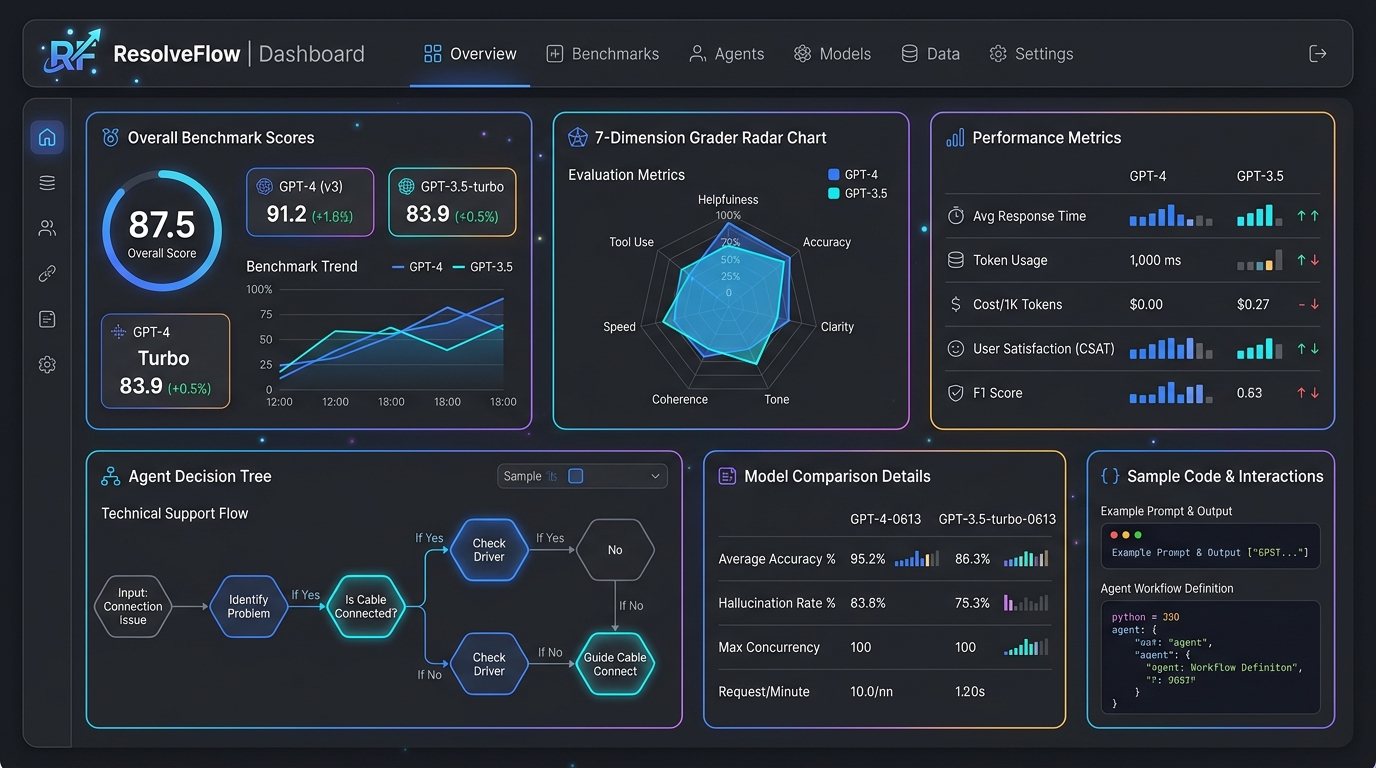1376x768 pixels.
Task: Click the Example Prompt & Output code box
Action: [1210, 547]
